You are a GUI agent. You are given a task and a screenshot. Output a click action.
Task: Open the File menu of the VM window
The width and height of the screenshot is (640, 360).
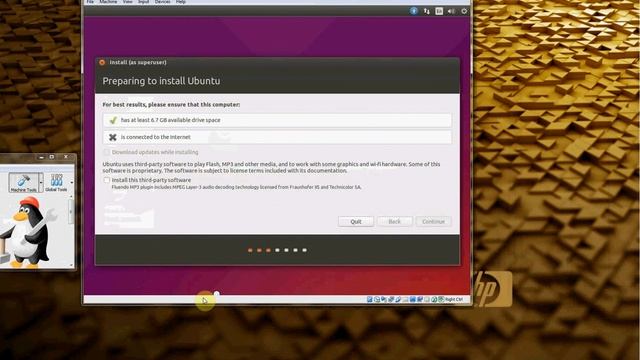90,2
